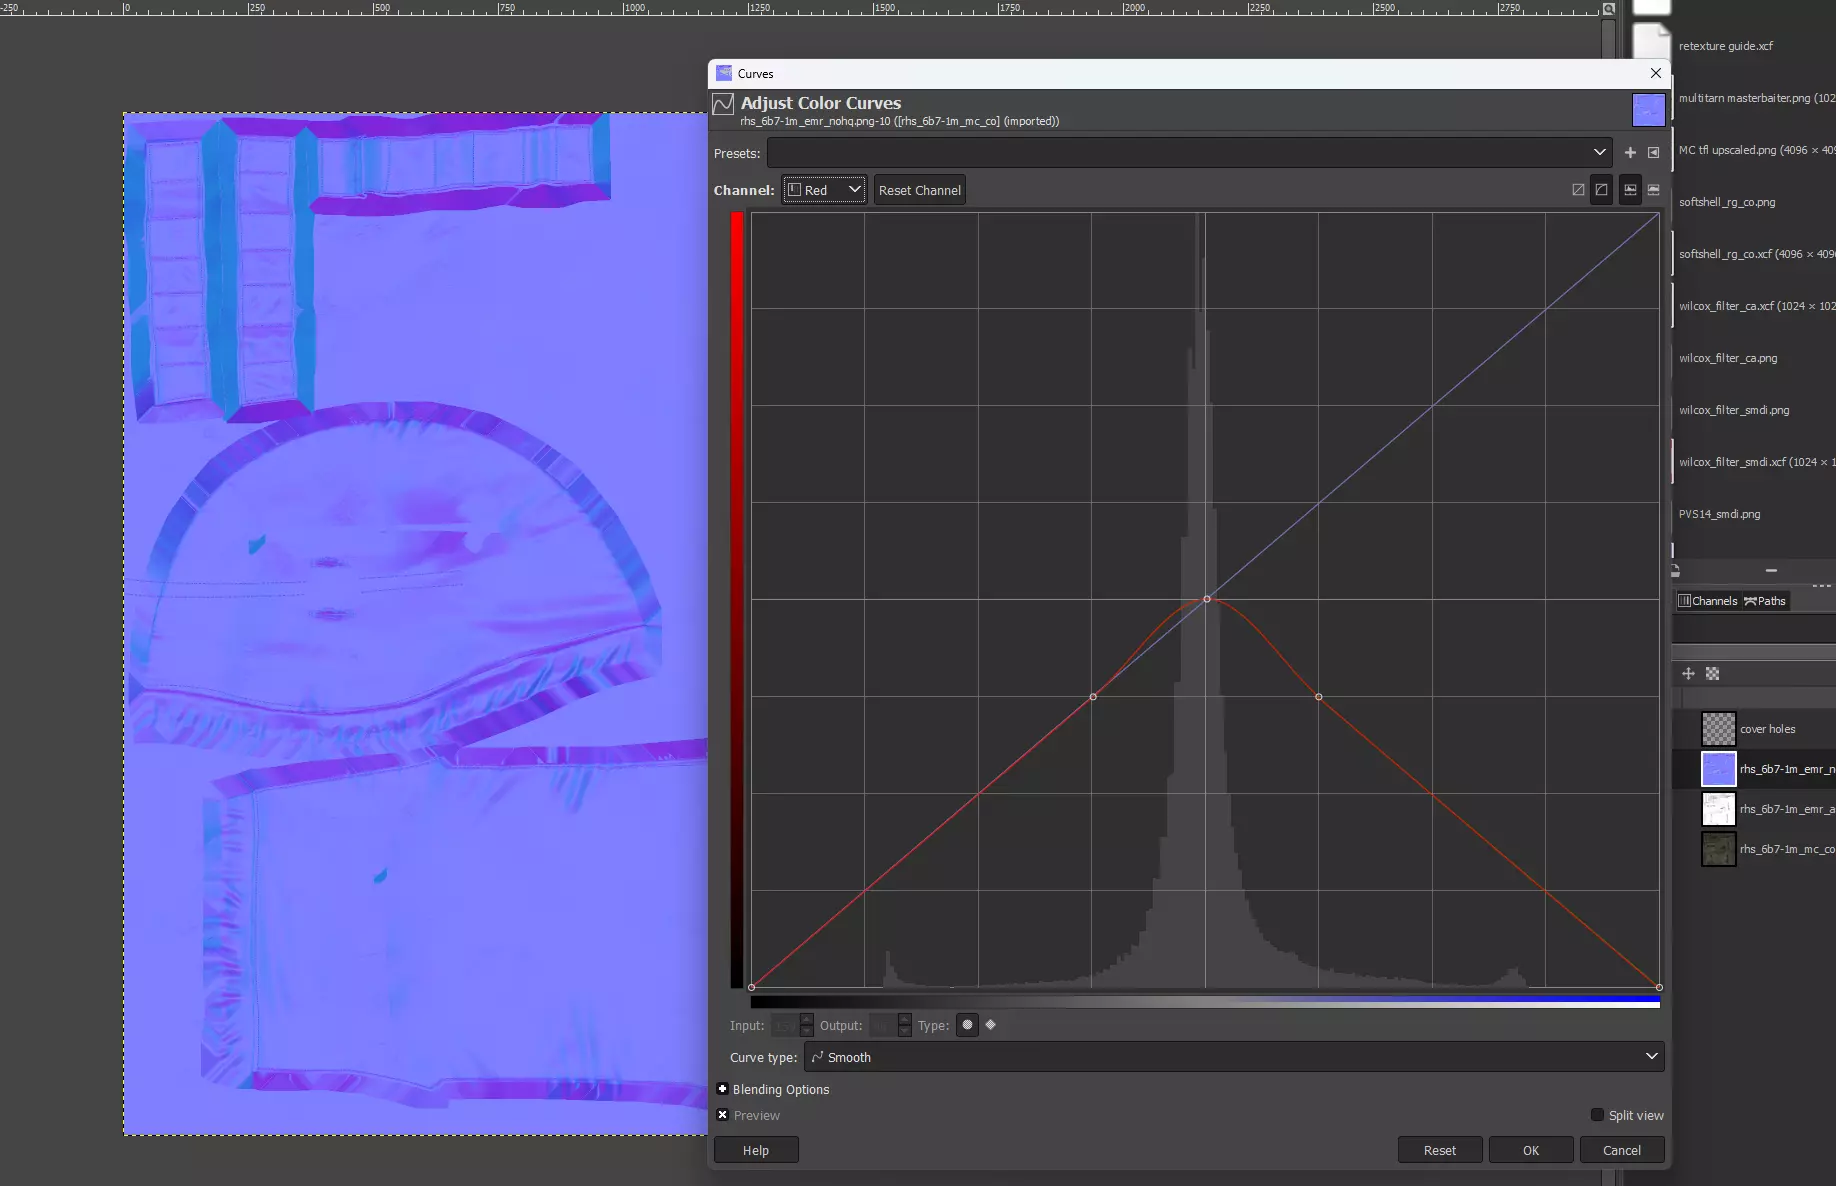The height and width of the screenshot is (1186, 1836).
Task: Select the cover holes layer thumbnail
Action: pyautogui.click(x=1718, y=729)
